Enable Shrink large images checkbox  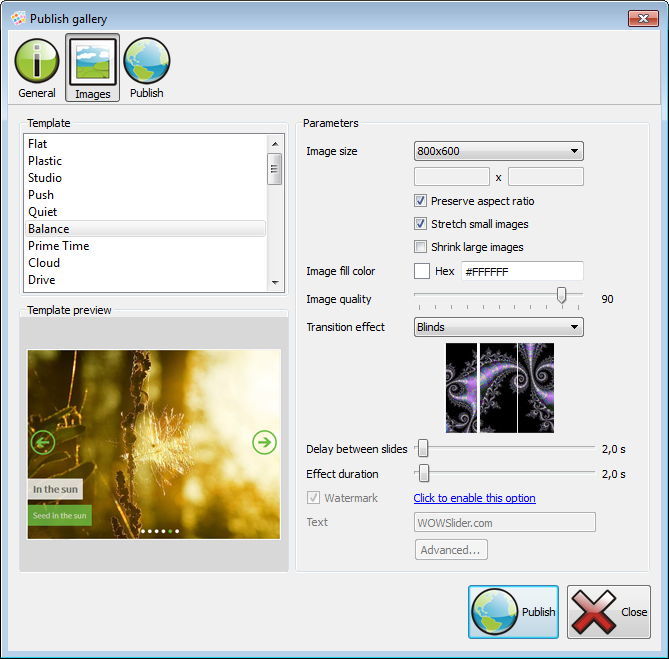420,247
